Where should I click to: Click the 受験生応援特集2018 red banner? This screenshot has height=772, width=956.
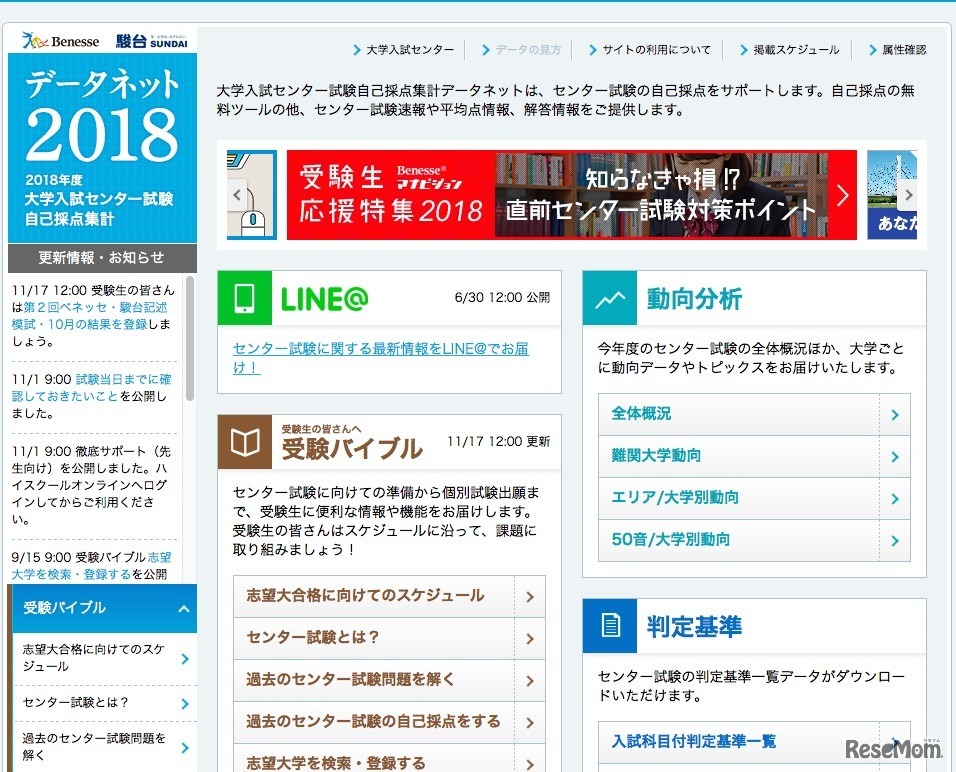pos(571,195)
